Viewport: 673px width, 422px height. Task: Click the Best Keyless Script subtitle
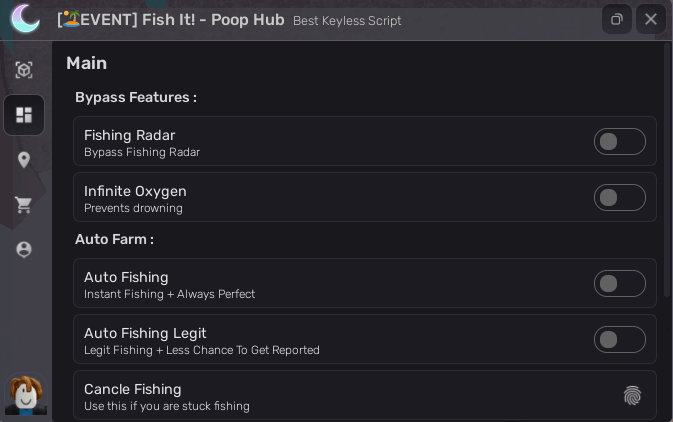[x=347, y=21]
